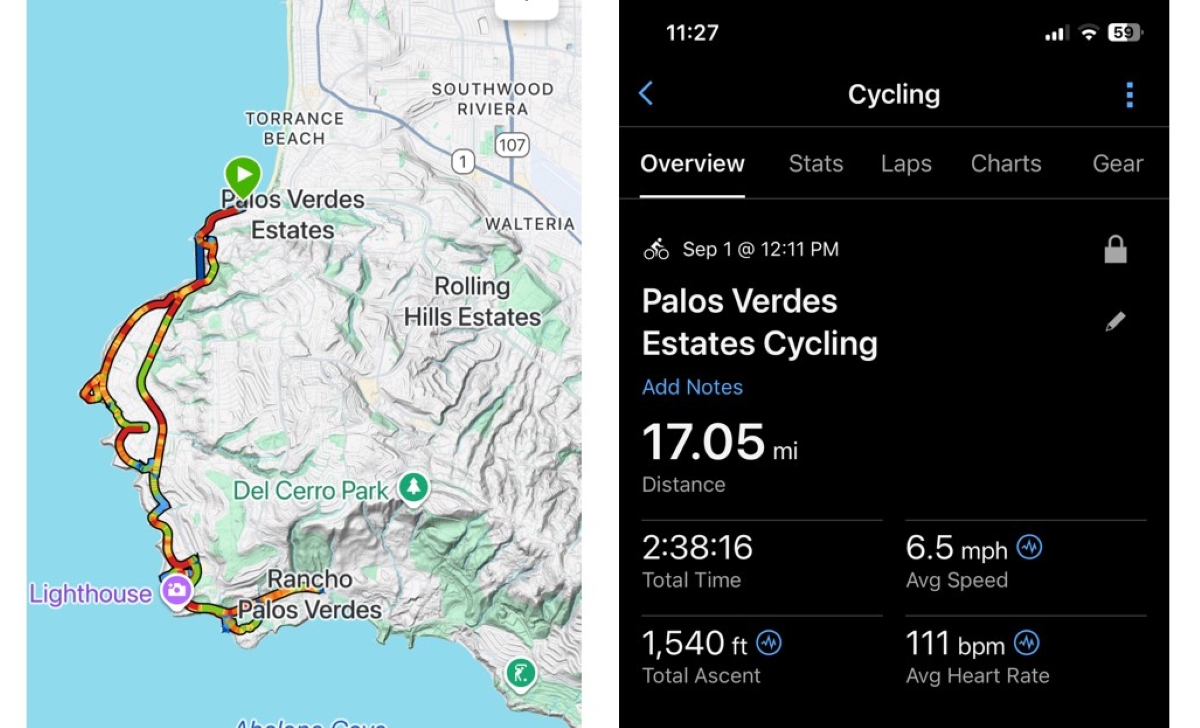Screen dimensions: 1200x728
Task: Tap the Total Ascent insight icon
Action: pos(769,642)
